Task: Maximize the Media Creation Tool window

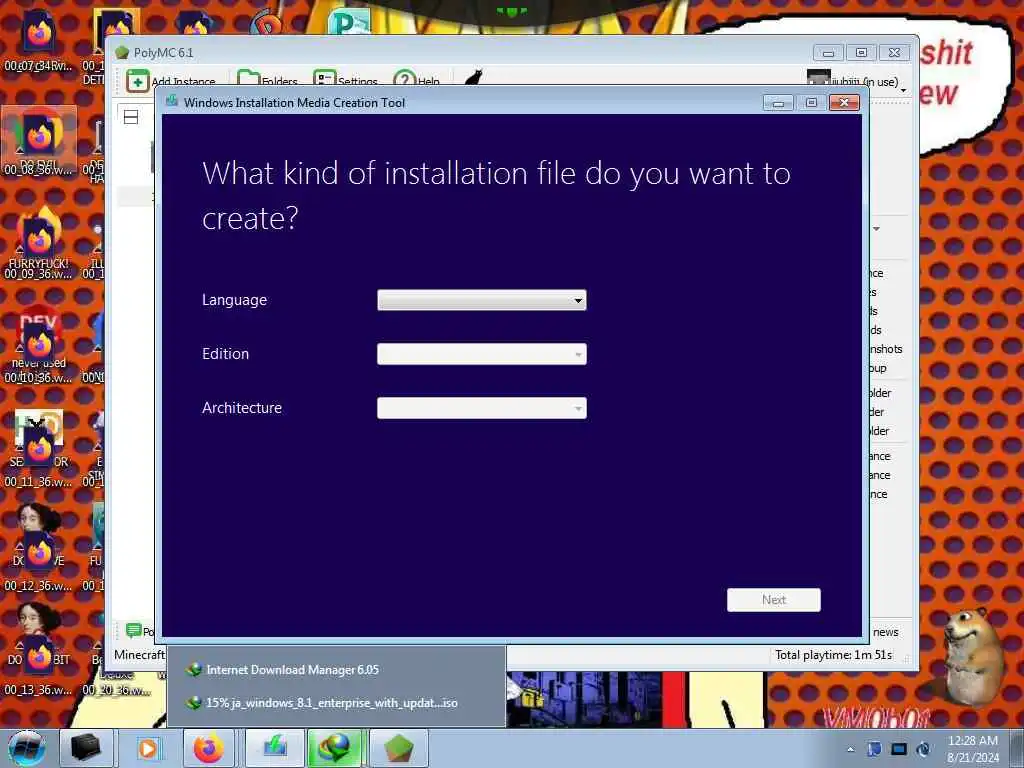Action: (x=811, y=103)
